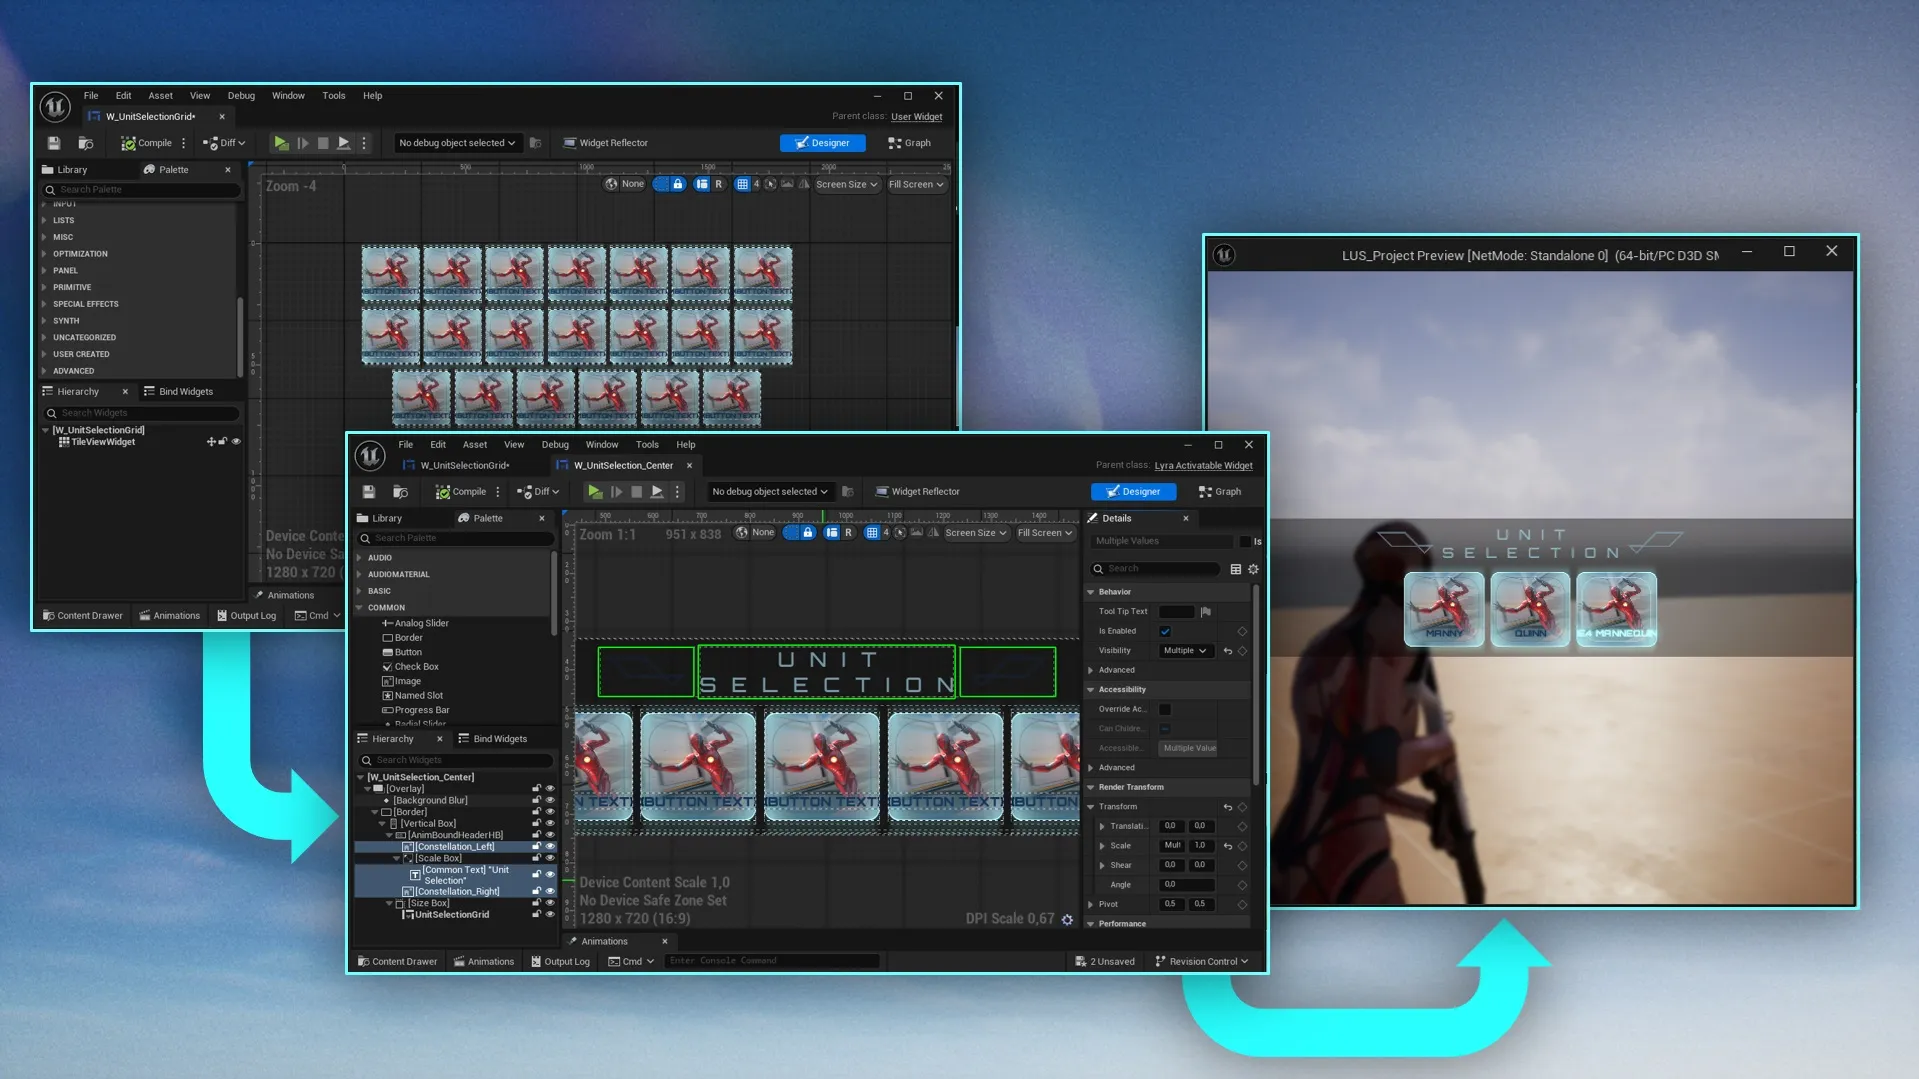Open Screen Size dropdown in front designer
The width and height of the screenshot is (1919, 1079).
point(975,533)
